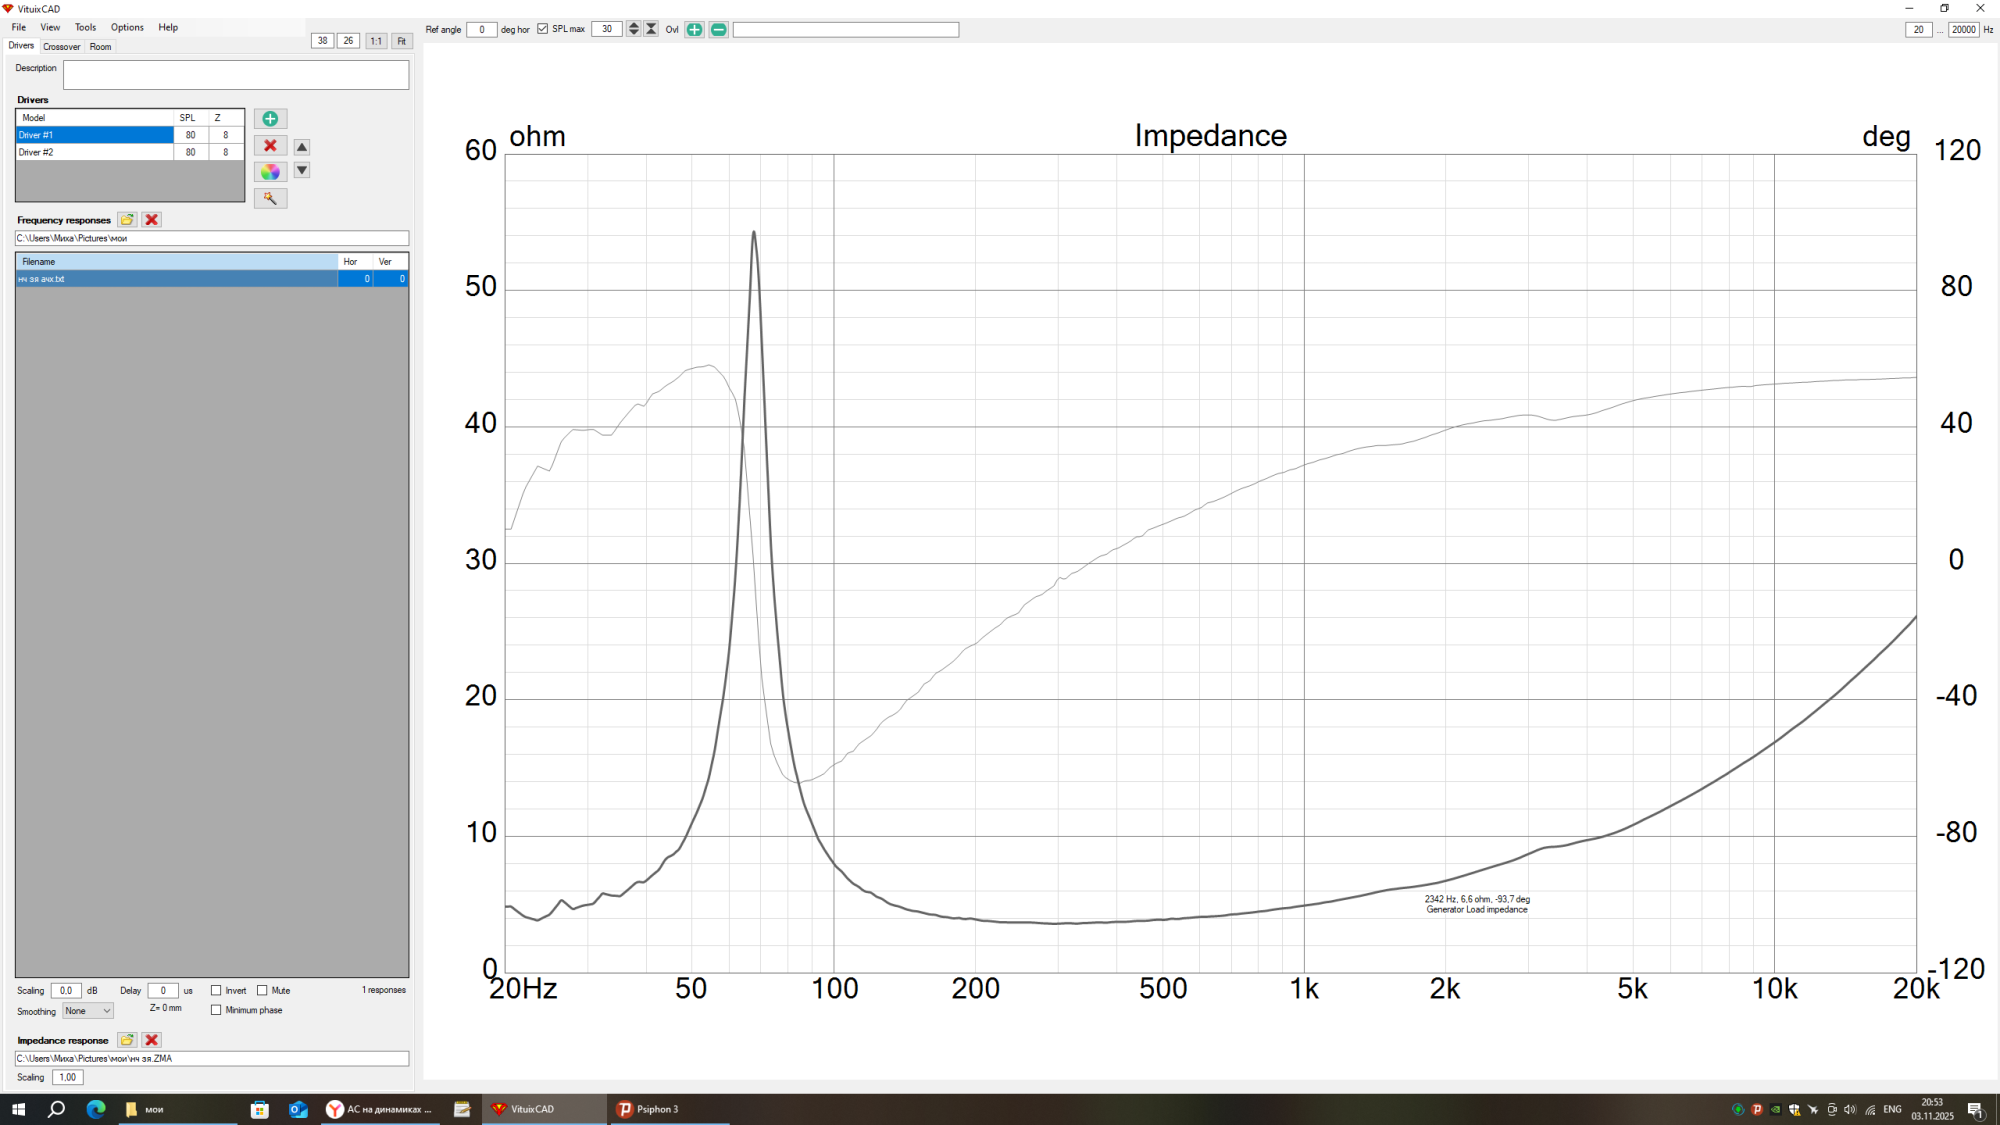This screenshot has height=1125, width=2000.
Task: Delete selected driver with red X
Action: 270,146
